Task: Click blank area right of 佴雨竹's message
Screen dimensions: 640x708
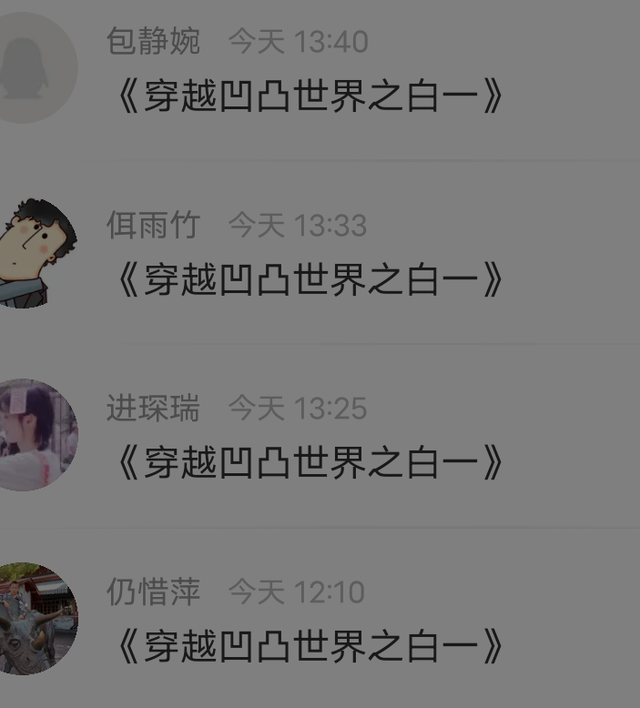Action: coord(573,279)
